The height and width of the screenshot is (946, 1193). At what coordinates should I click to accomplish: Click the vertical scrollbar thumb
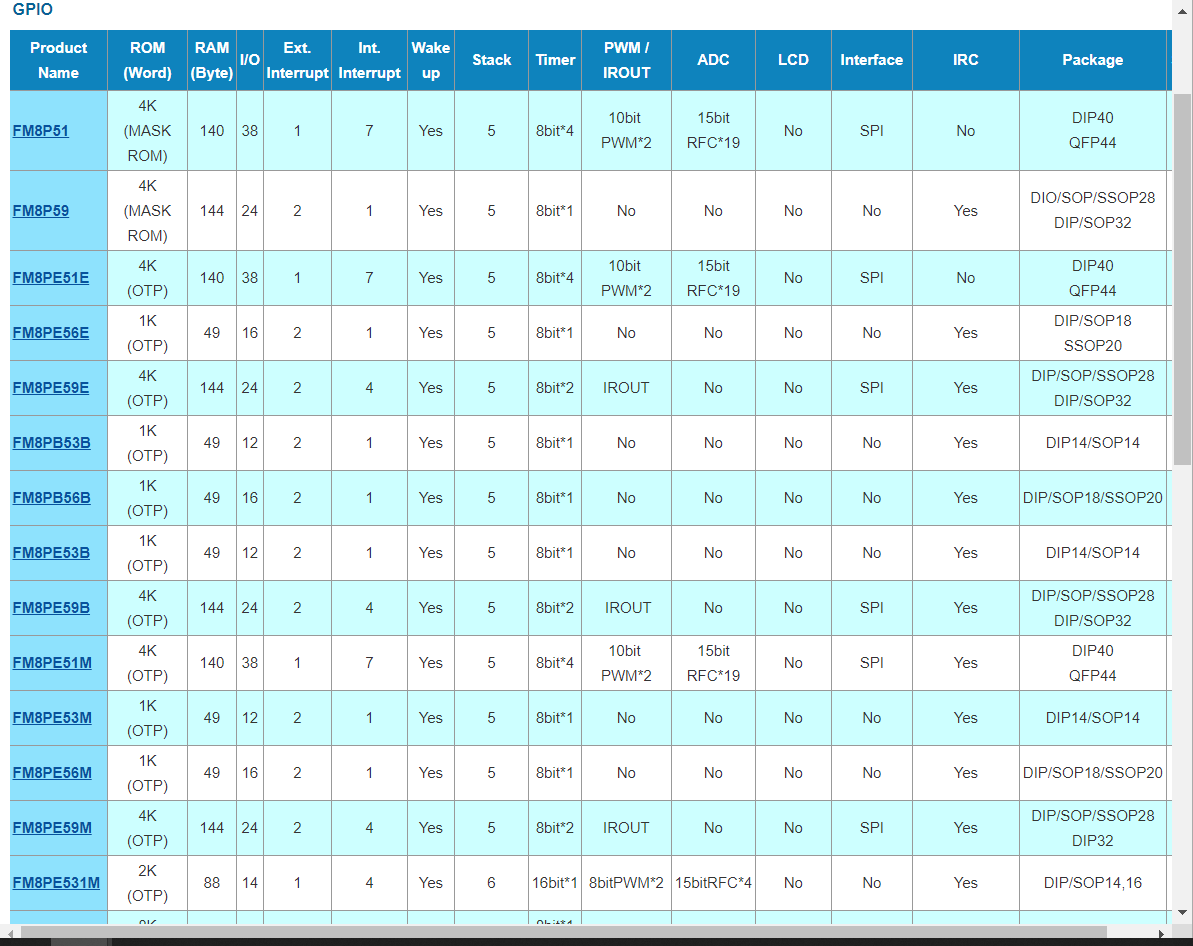tap(1182, 278)
